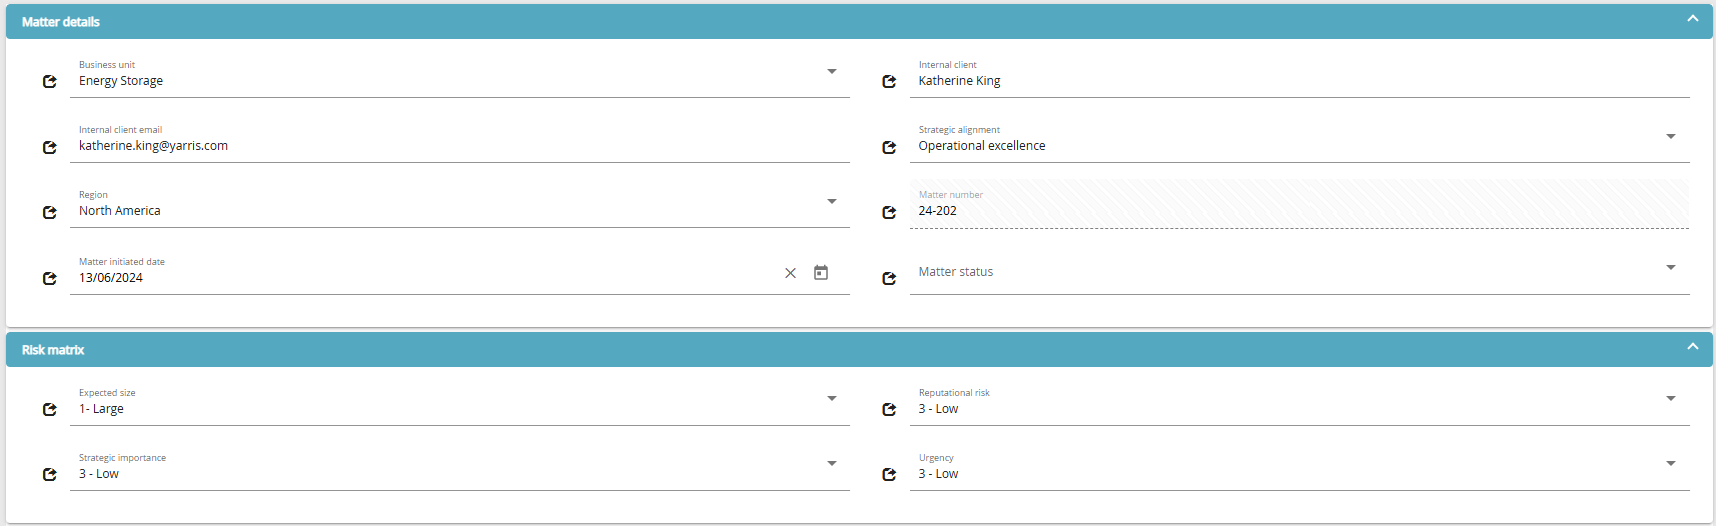
Task: Open the calendar picker for Matter initiated date
Action: tap(821, 272)
